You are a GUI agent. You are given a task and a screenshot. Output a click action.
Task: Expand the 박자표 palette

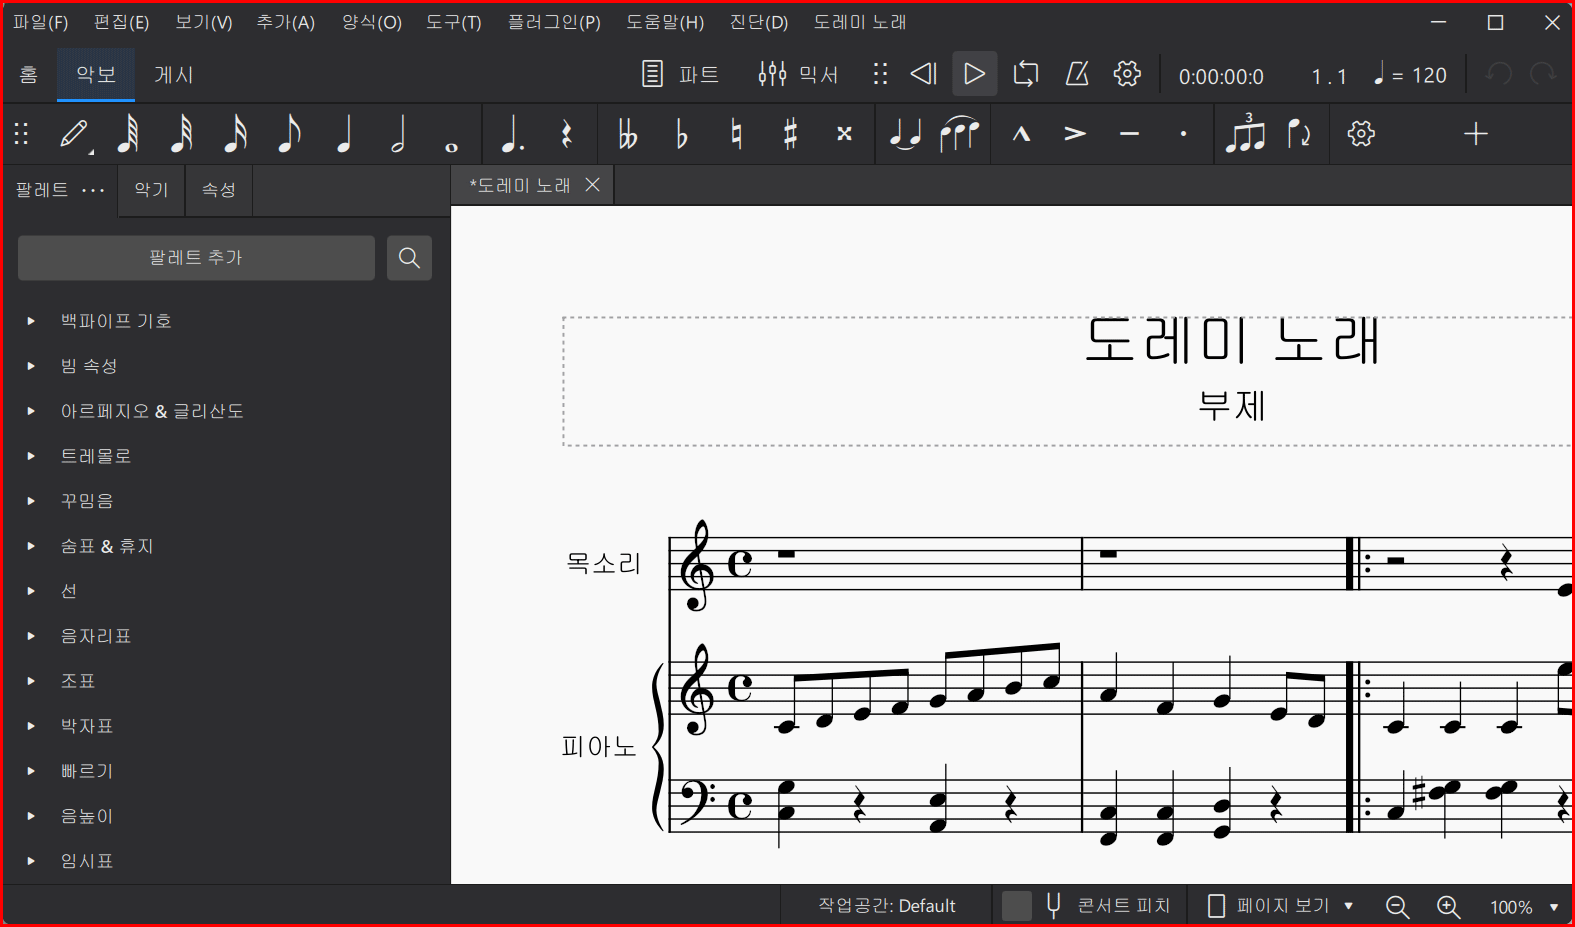tap(31, 726)
